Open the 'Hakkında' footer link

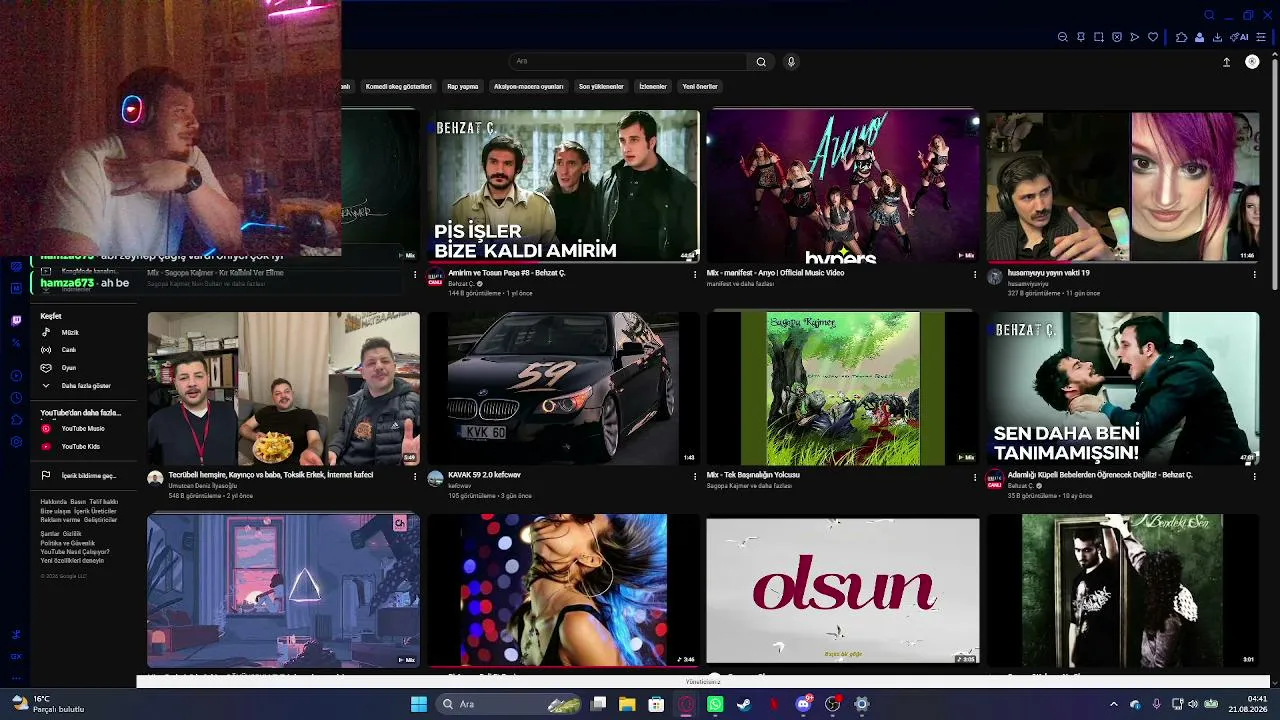pos(53,502)
